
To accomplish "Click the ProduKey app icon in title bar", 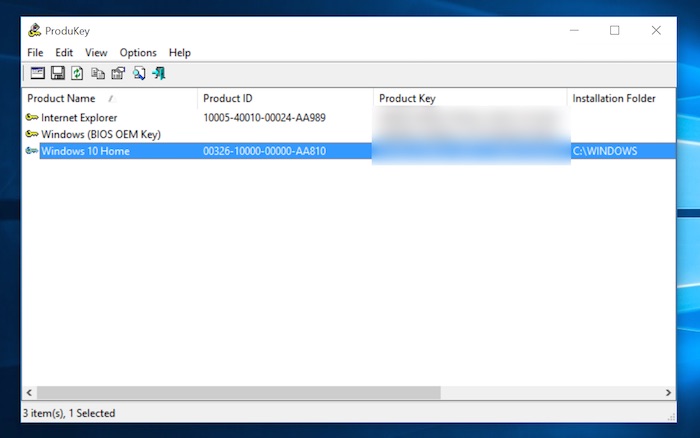I will (34, 30).
